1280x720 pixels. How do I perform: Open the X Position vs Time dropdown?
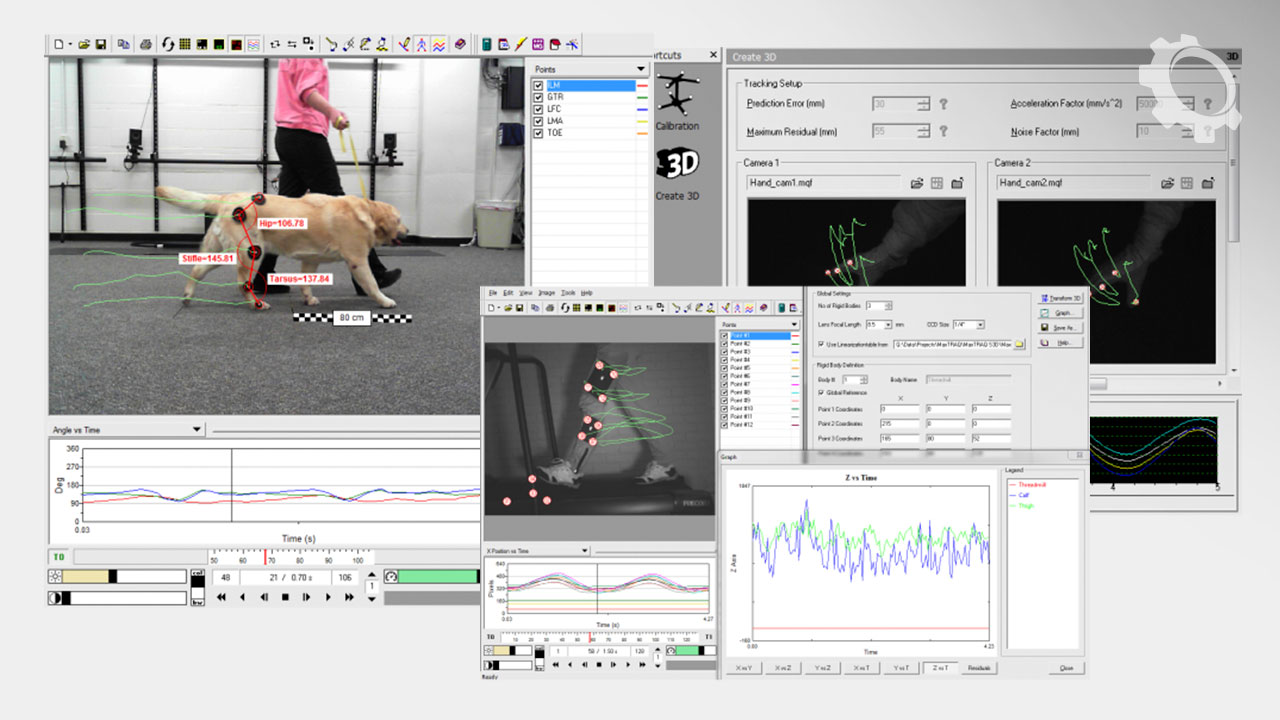[x=585, y=551]
